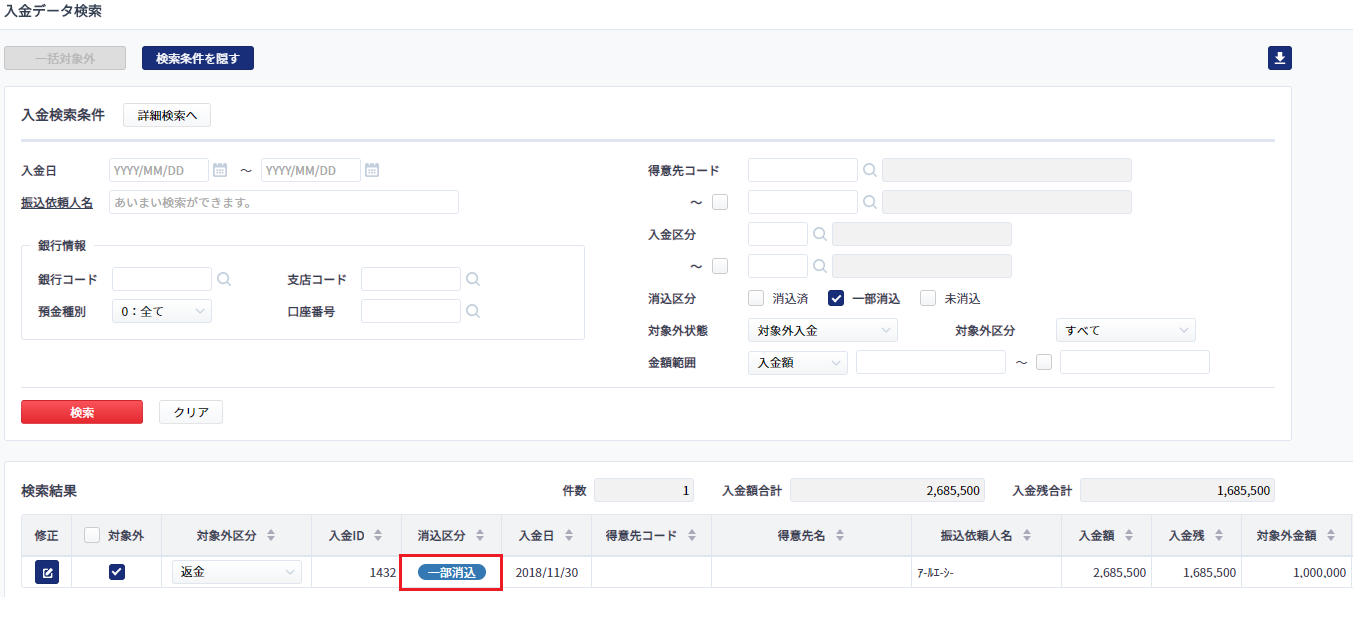This screenshot has width=1360, height=631.
Task: Click search icon beside 支店コード
Action: [473, 279]
